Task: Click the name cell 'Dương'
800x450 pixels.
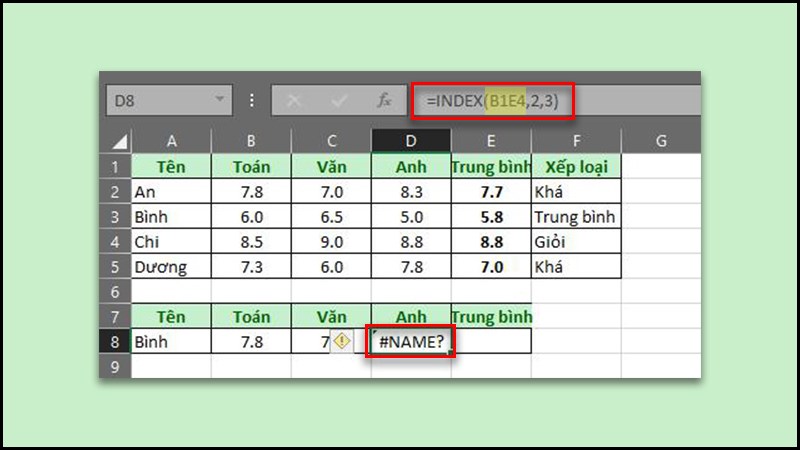Action: [171, 267]
